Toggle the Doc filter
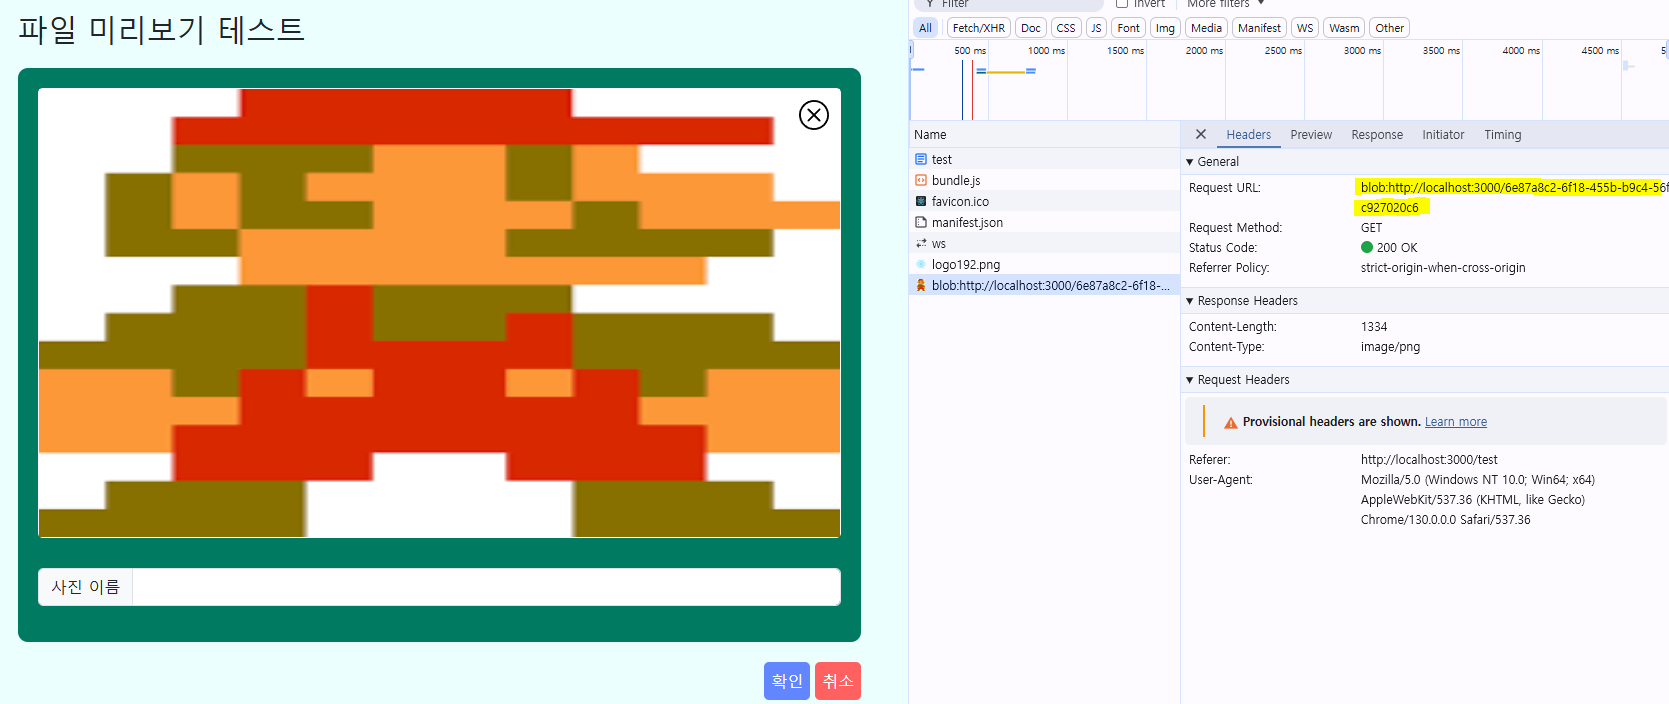1669x704 pixels. [1031, 28]
